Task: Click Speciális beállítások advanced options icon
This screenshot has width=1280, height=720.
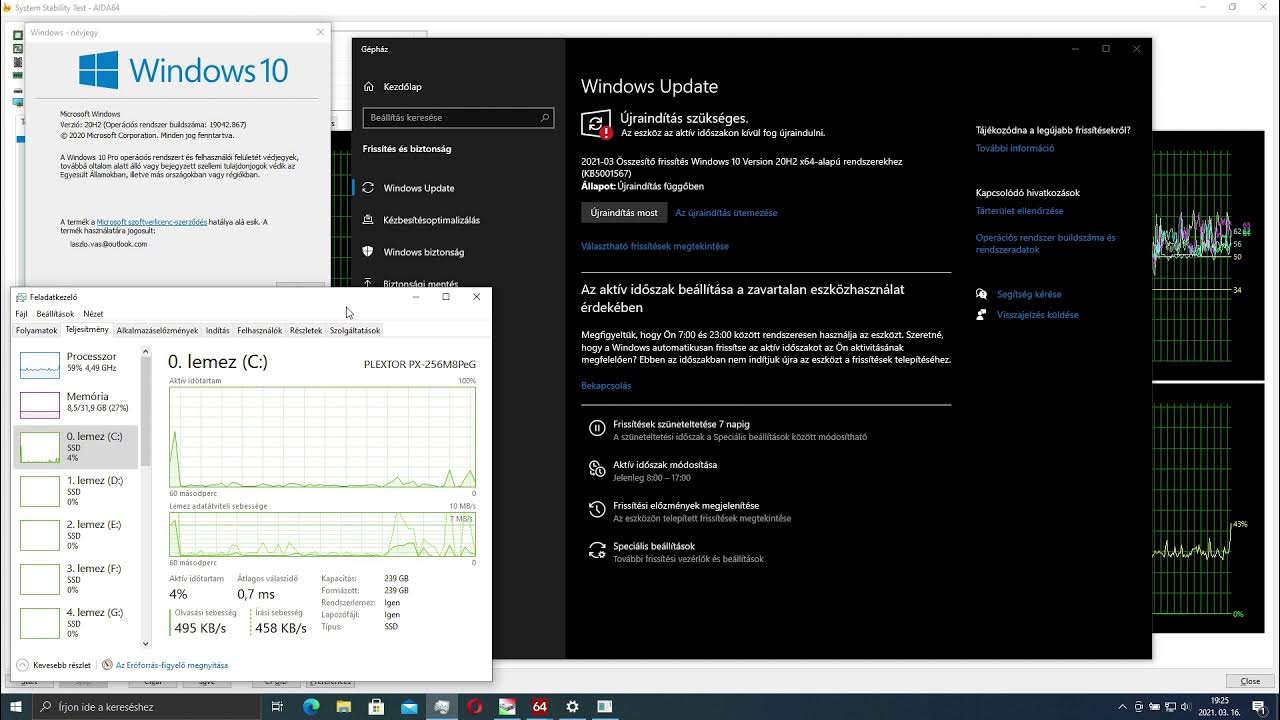Action: click(597, 551)
